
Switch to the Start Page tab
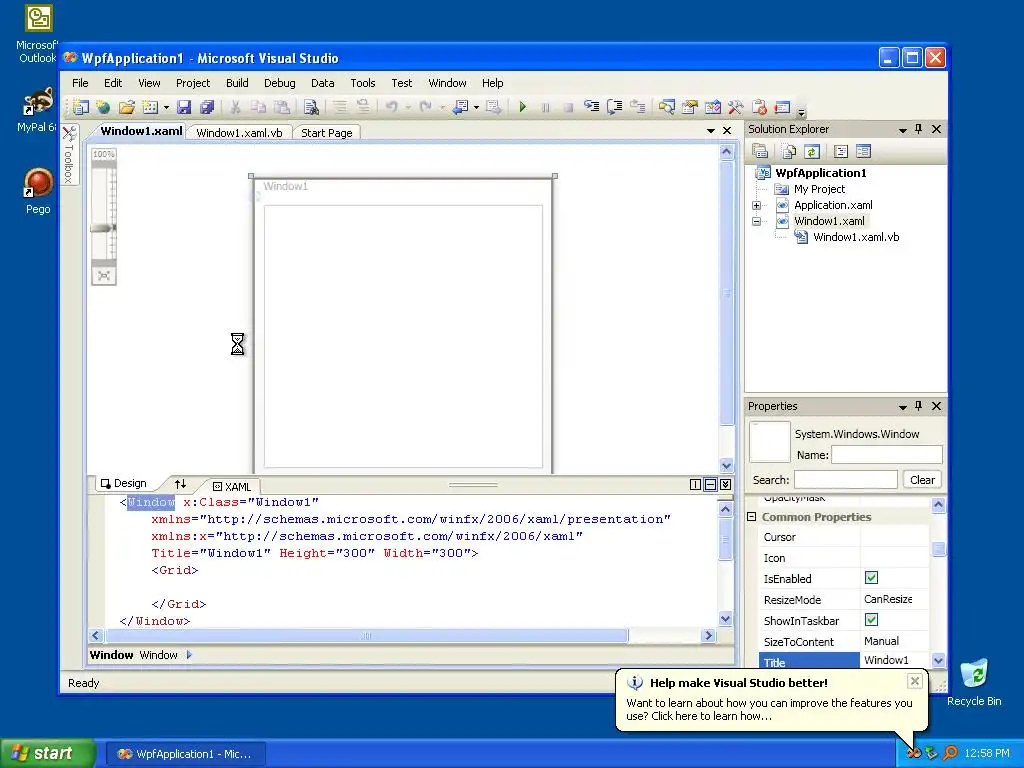click(x=327, y=133)
